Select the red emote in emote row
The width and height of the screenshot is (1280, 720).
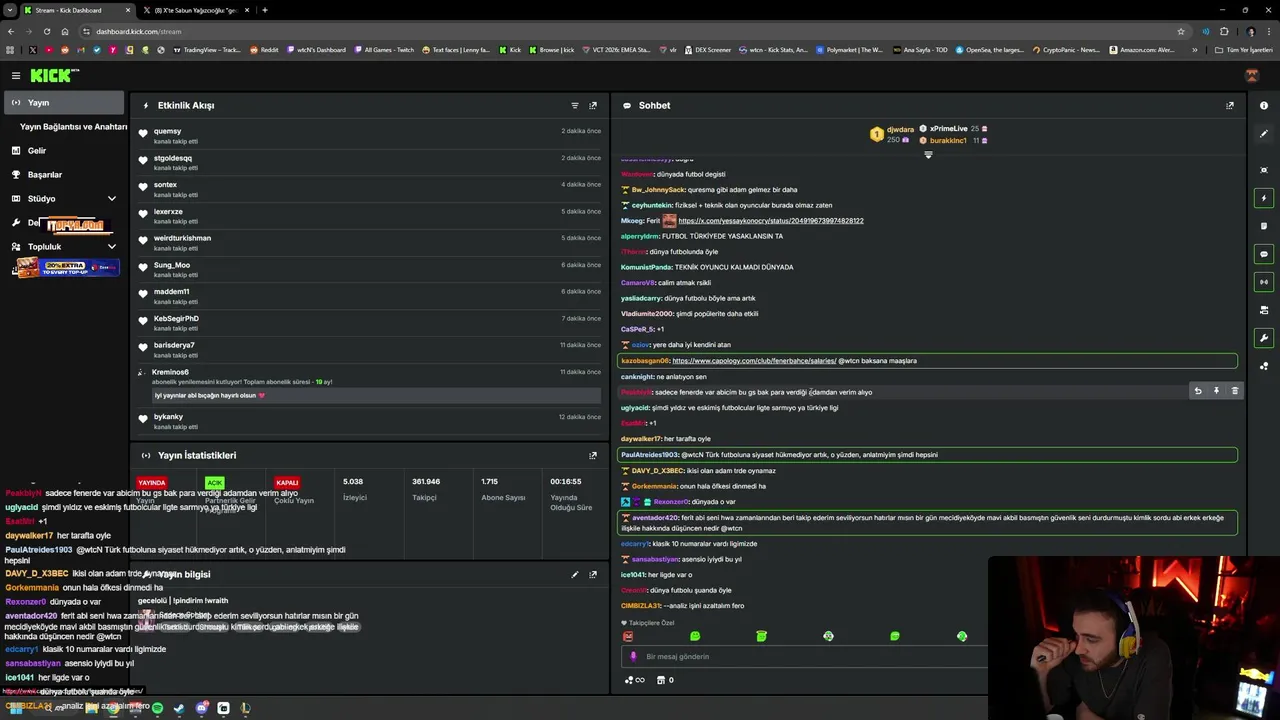[628, 636]
